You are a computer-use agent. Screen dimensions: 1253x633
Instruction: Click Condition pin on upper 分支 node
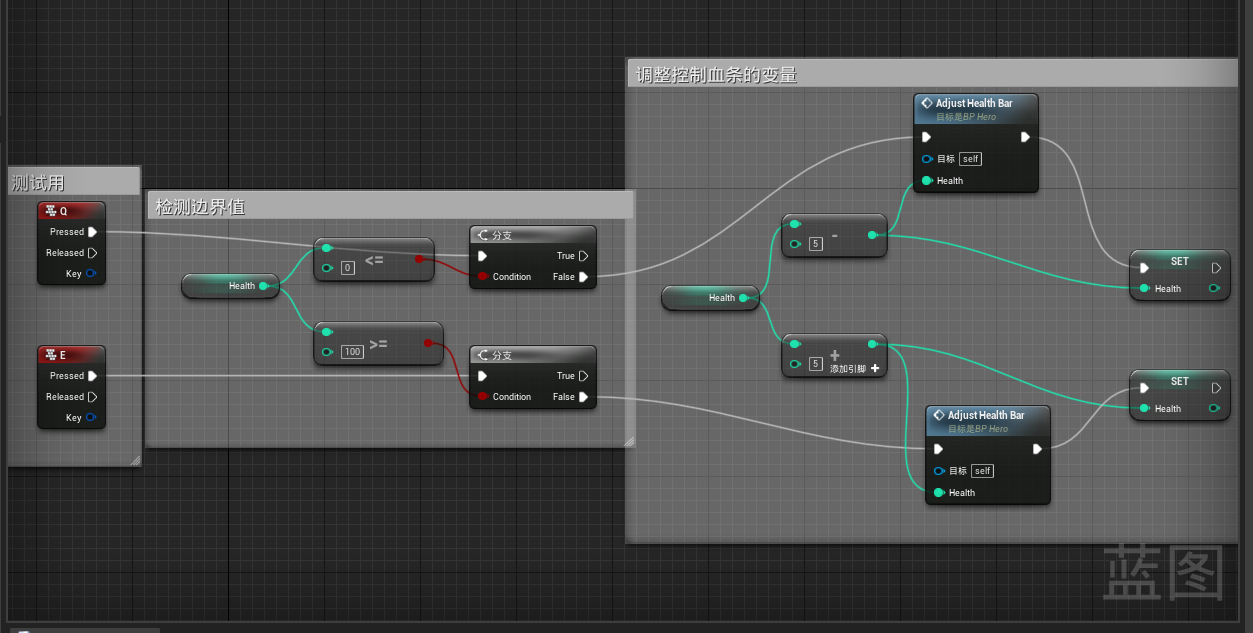click(483, 277)
